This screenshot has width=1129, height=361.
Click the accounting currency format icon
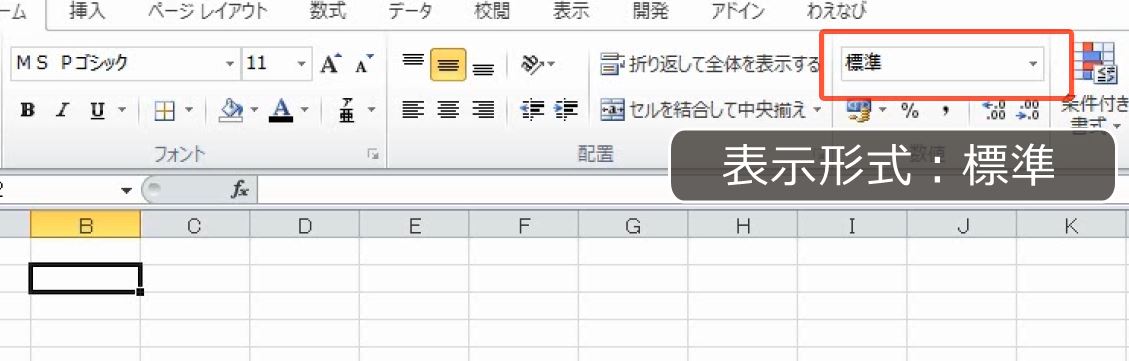coord(858,110)
